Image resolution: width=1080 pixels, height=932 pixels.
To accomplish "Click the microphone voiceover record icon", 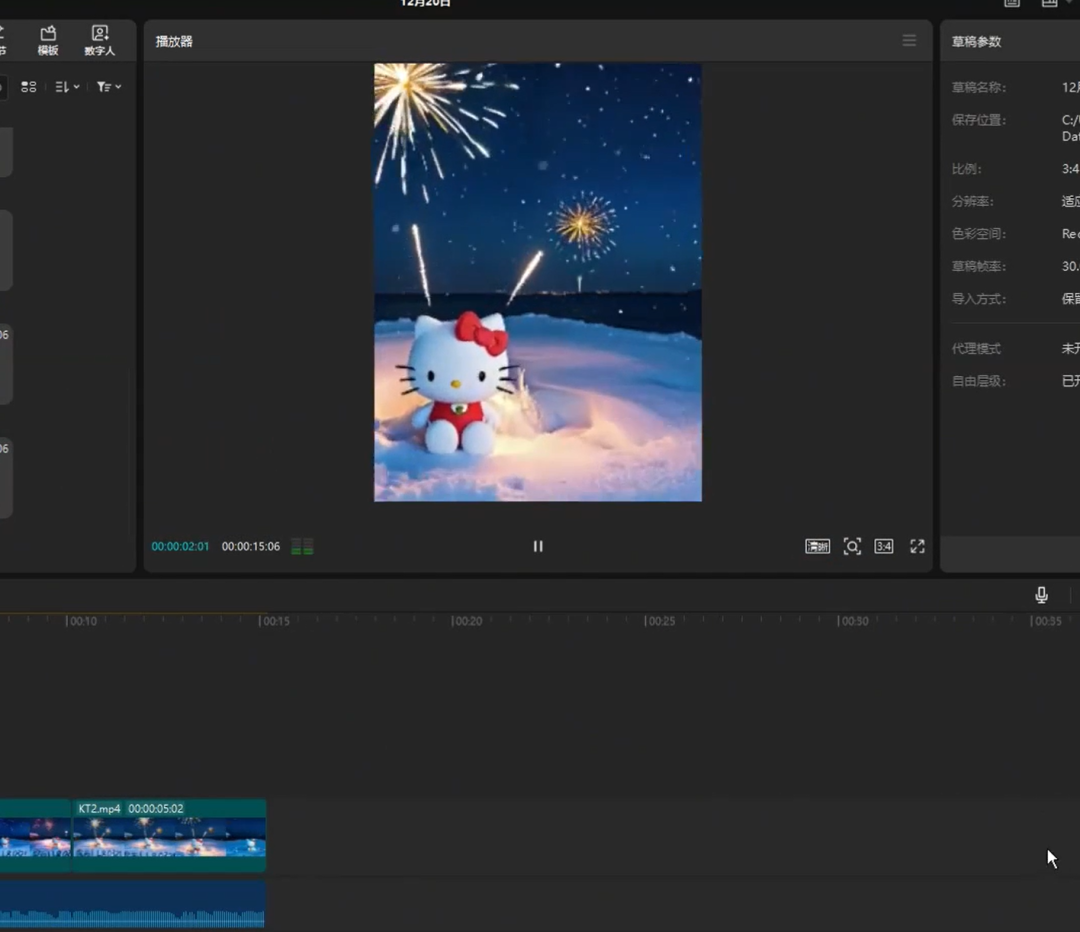I will [x=1041, y=595].
